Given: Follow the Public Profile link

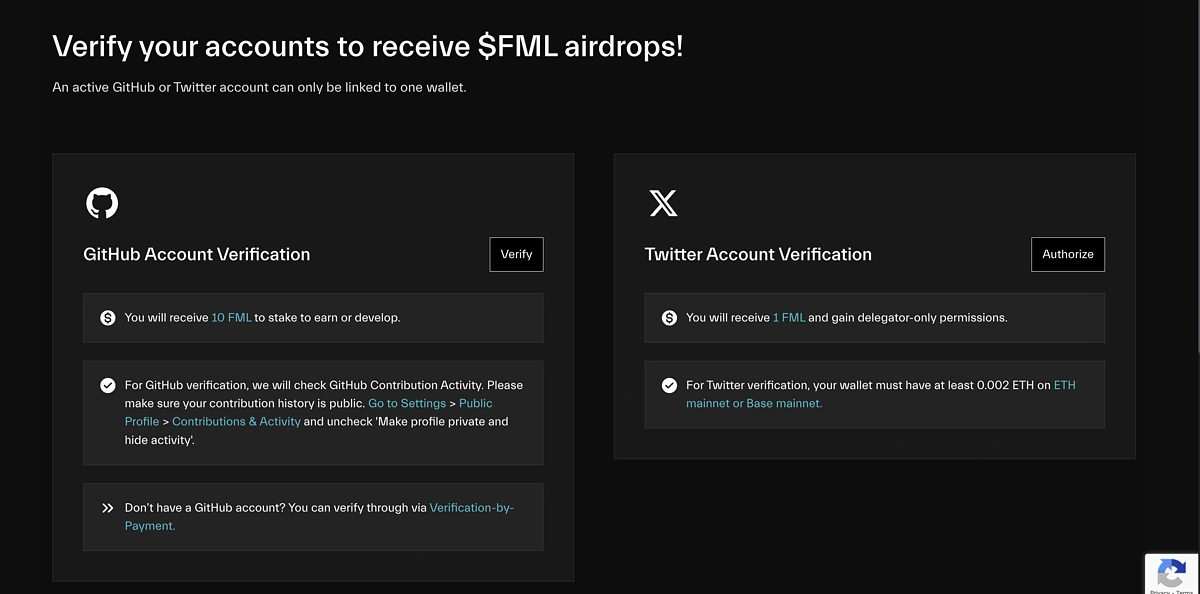Looking at the screenshot, I should point(309,412).
